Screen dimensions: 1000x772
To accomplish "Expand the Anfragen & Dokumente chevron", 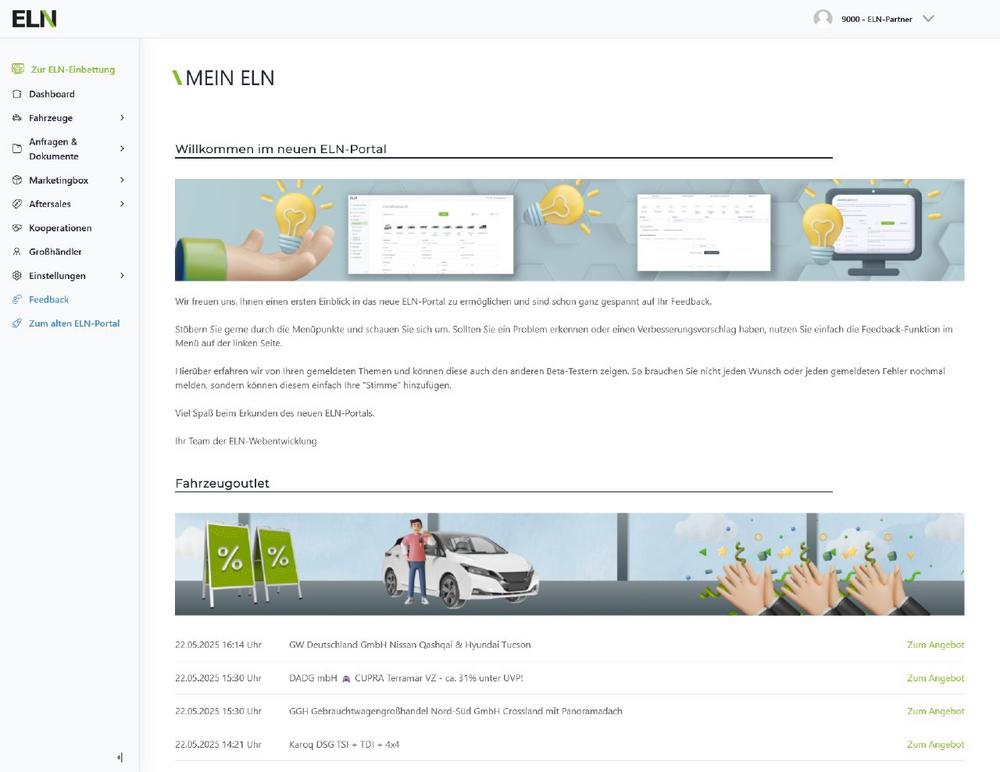I will coord(122,149).
